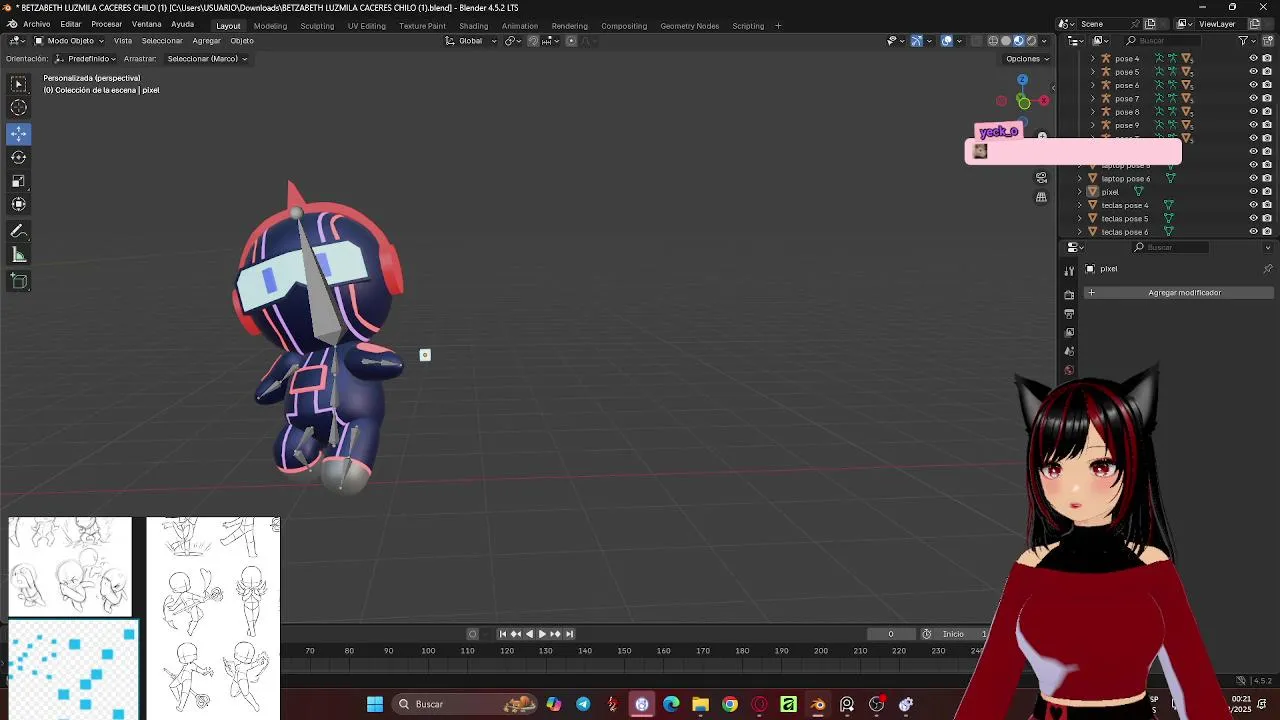Open Windows Start menu
1280x720 pixels.
click(375, 704)
